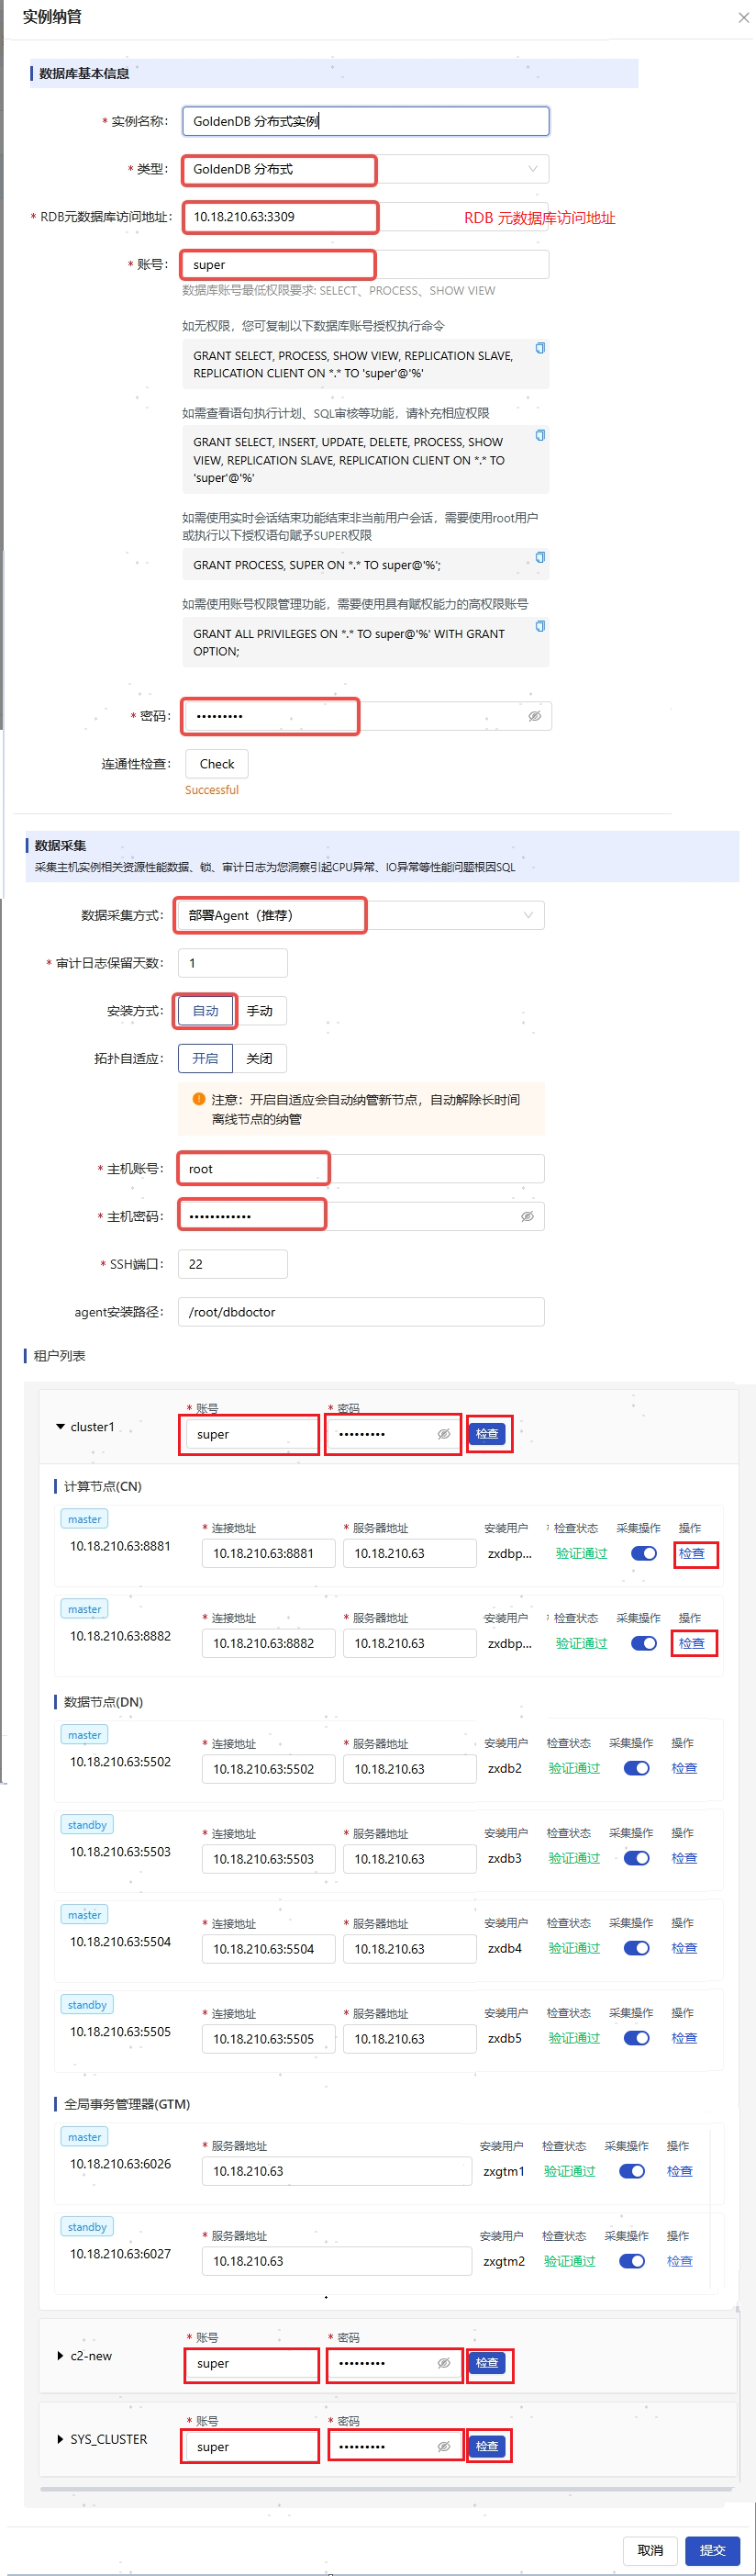Click 验证通过 status for DN node 5502
The image size is (756, 2576).
(x=574, y=1768)
